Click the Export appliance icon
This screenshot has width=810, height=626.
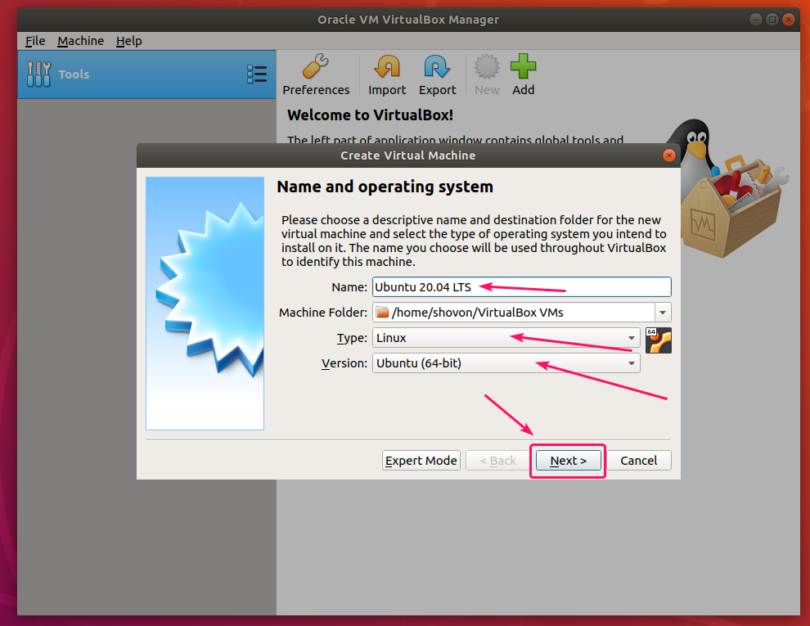[437, 67]
